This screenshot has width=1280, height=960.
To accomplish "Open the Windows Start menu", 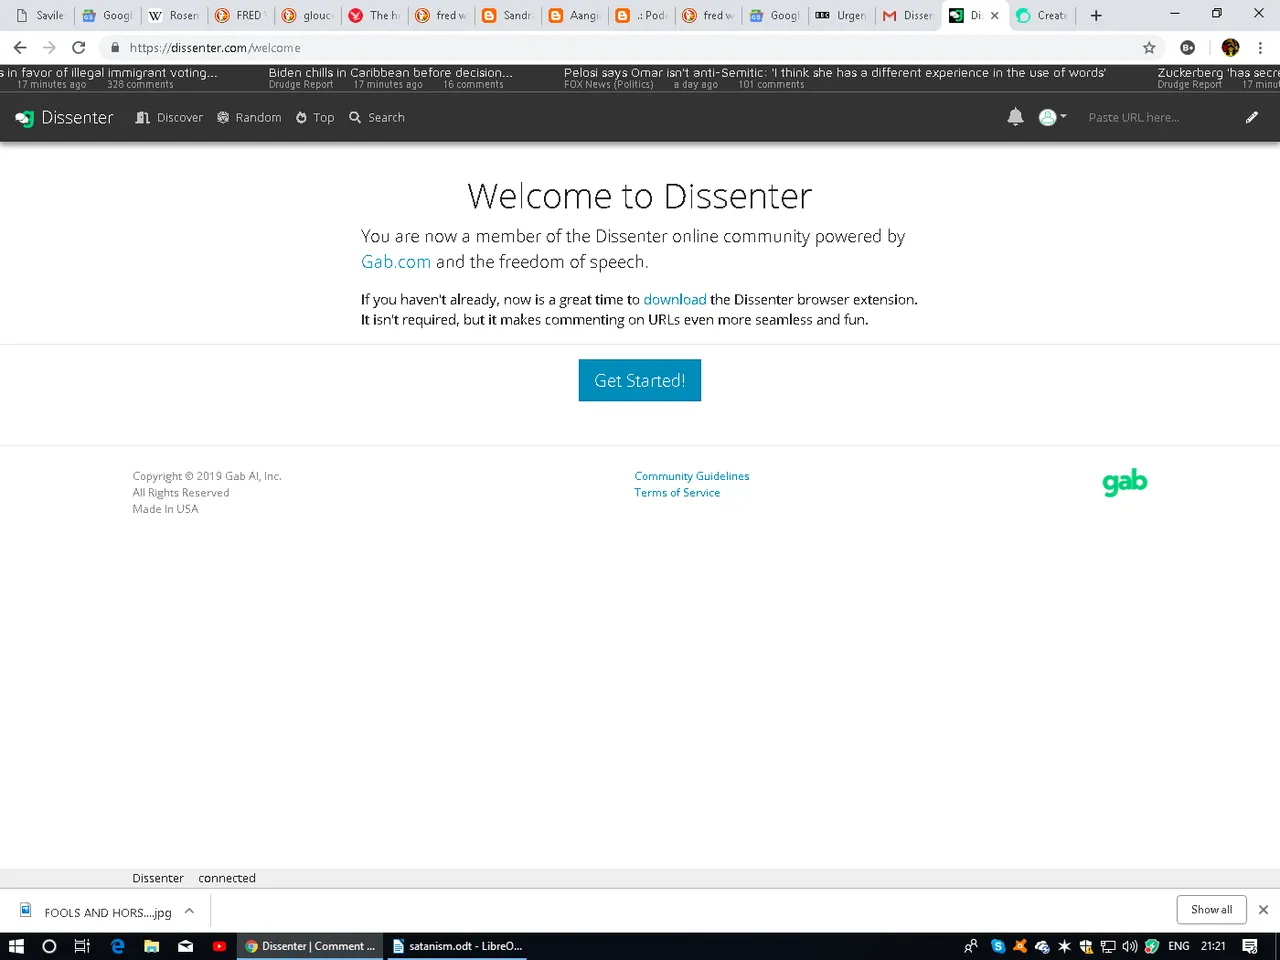I will (x=16, y=946).
